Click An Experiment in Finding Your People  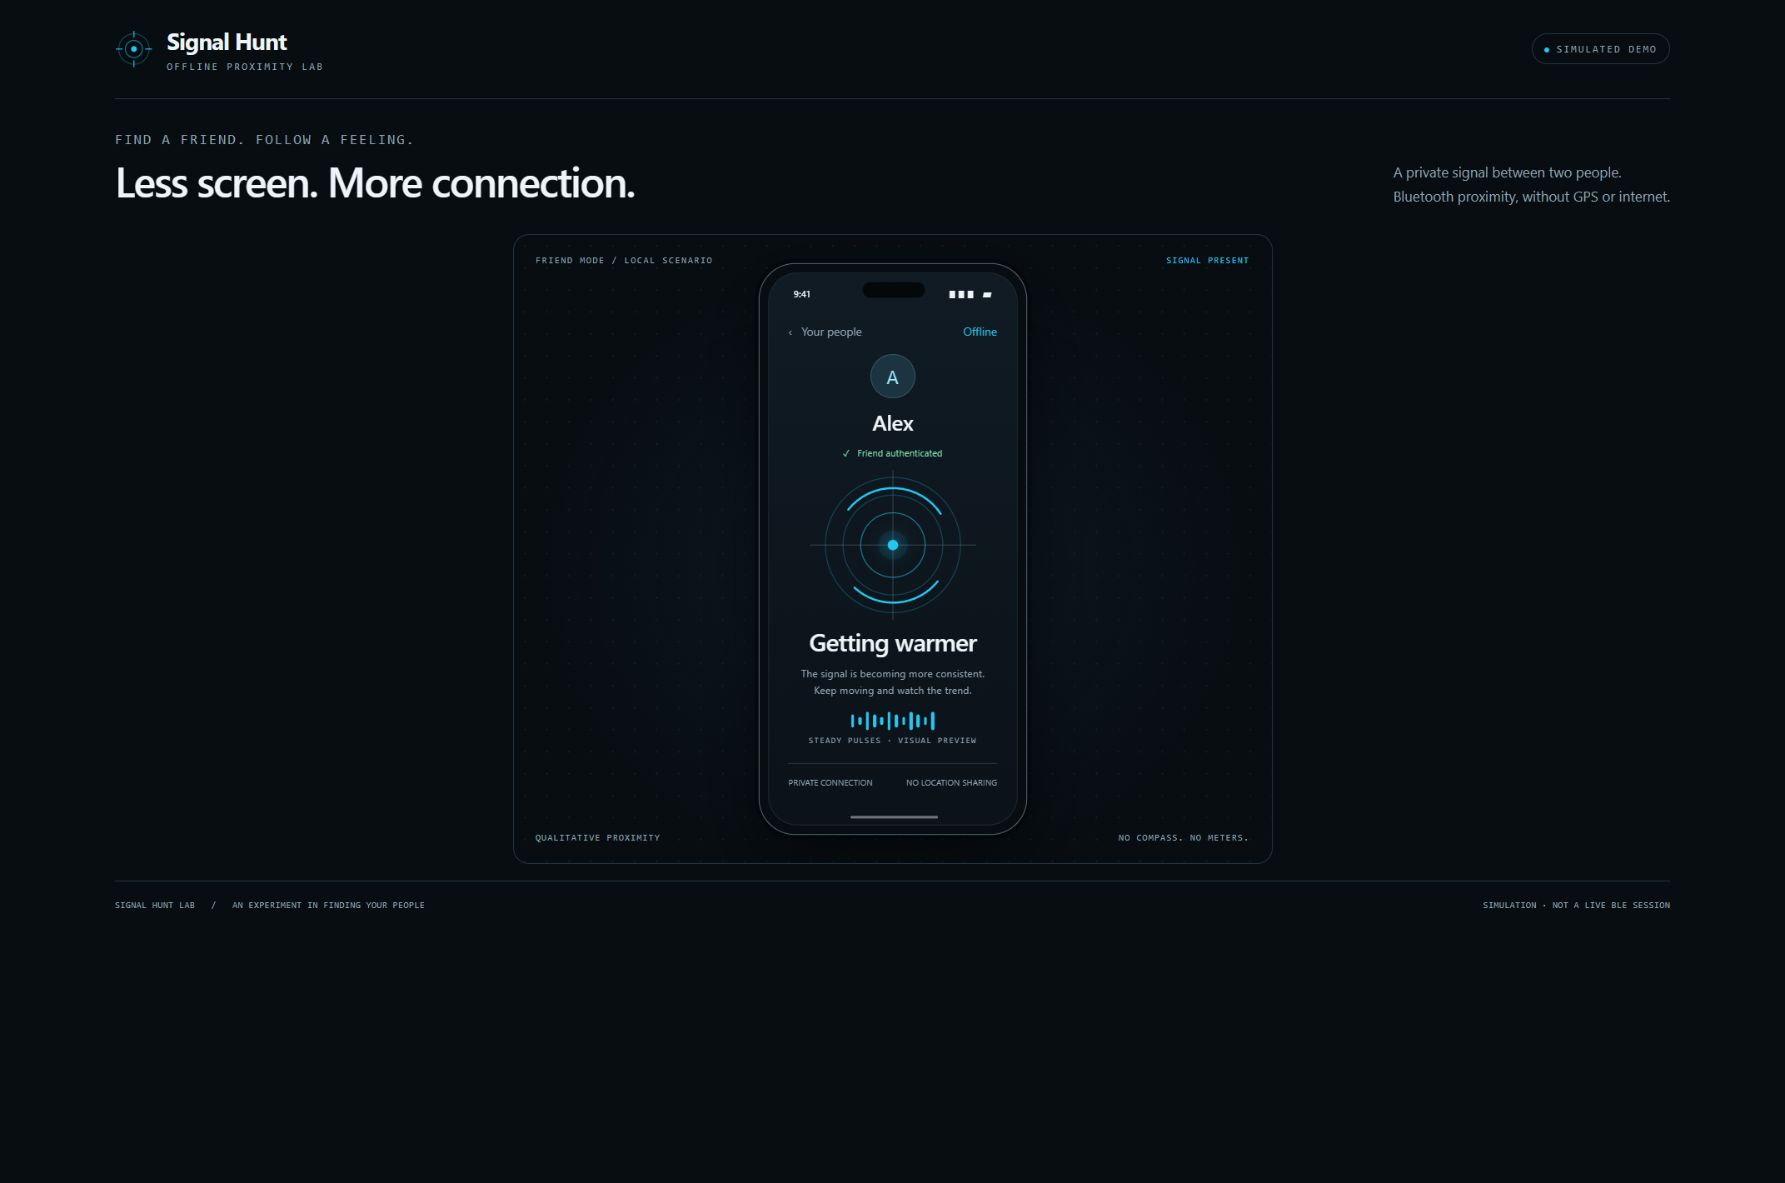click(328, 905)
